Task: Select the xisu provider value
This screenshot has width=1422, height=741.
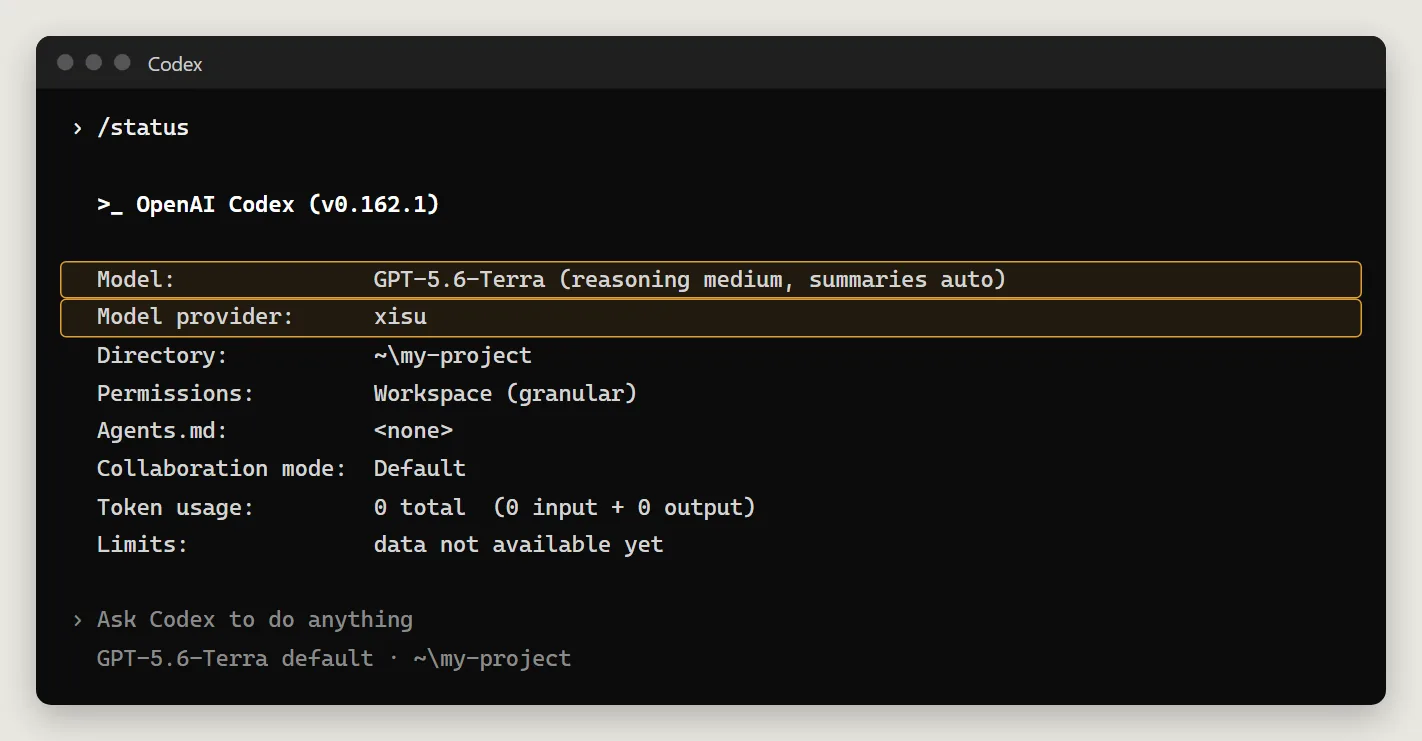Action: (x=400, y=317)
